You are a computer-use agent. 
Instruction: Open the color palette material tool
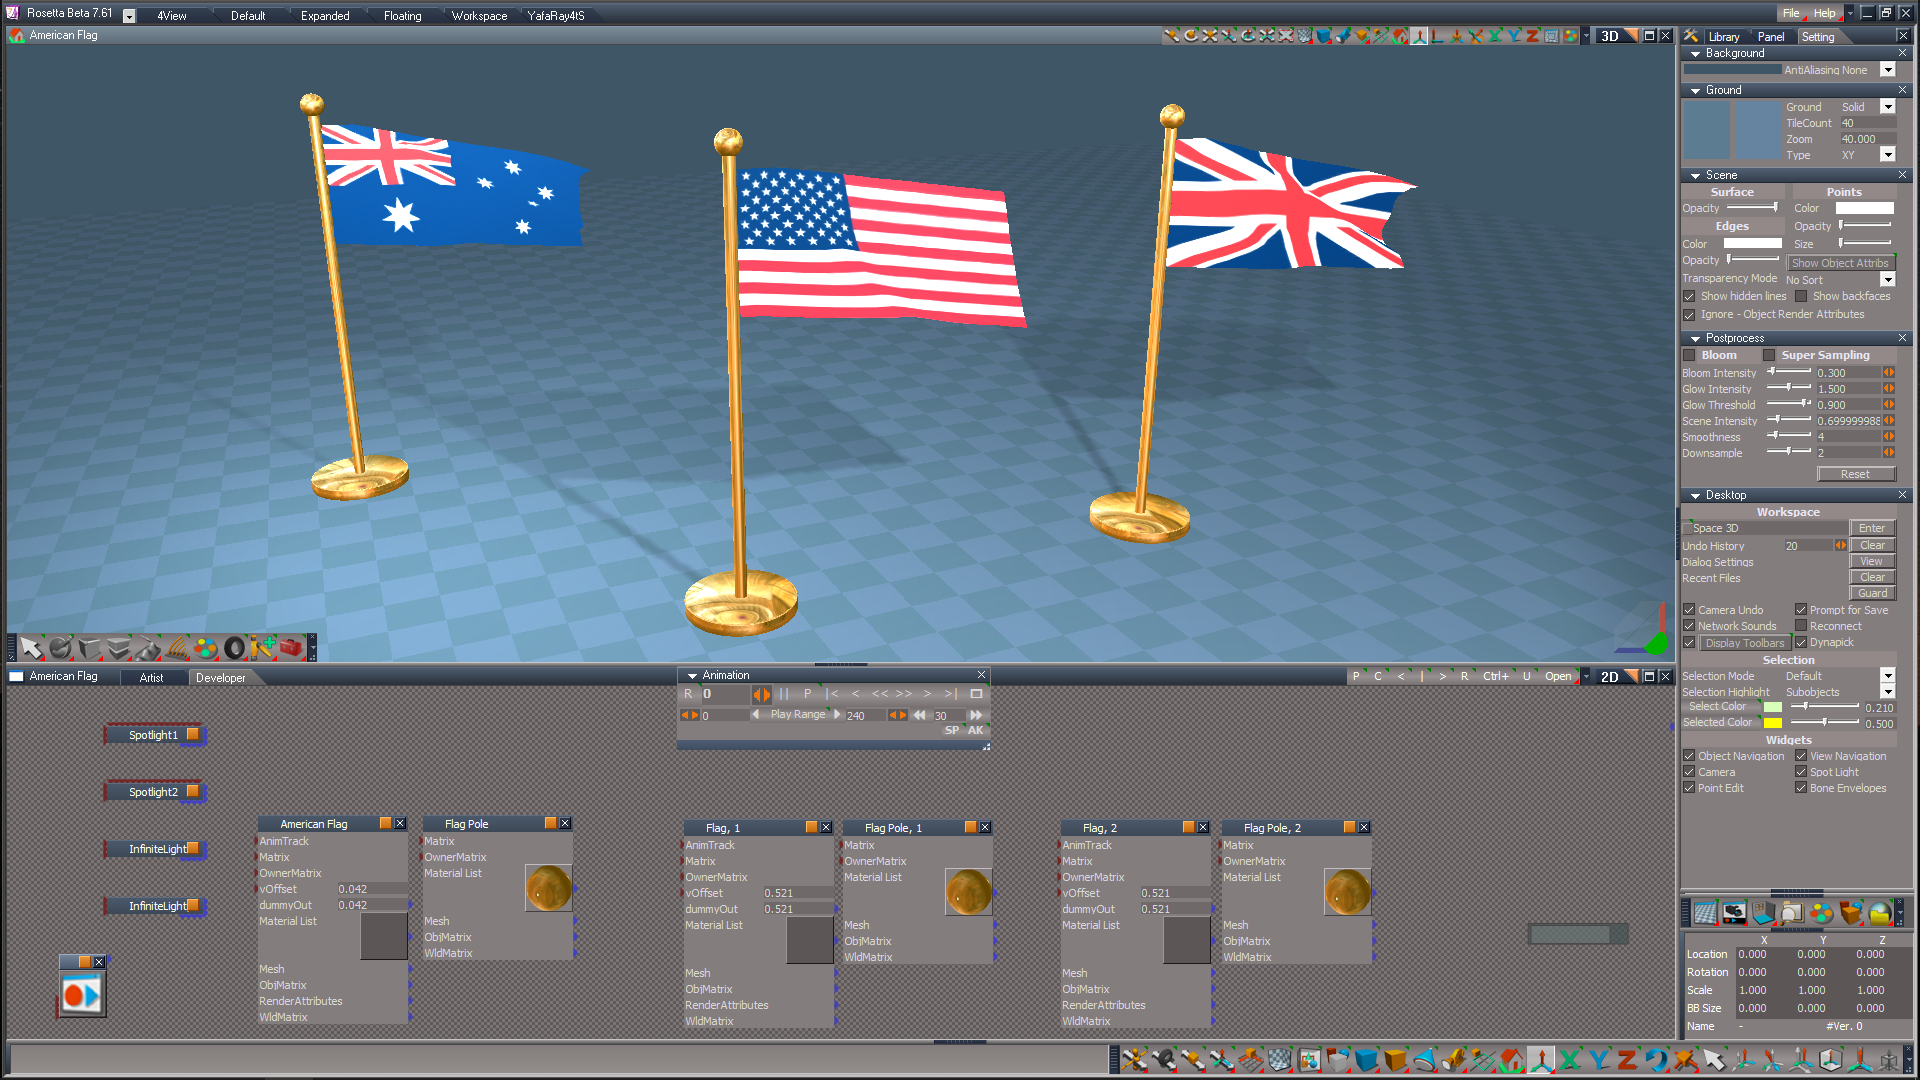205,648
